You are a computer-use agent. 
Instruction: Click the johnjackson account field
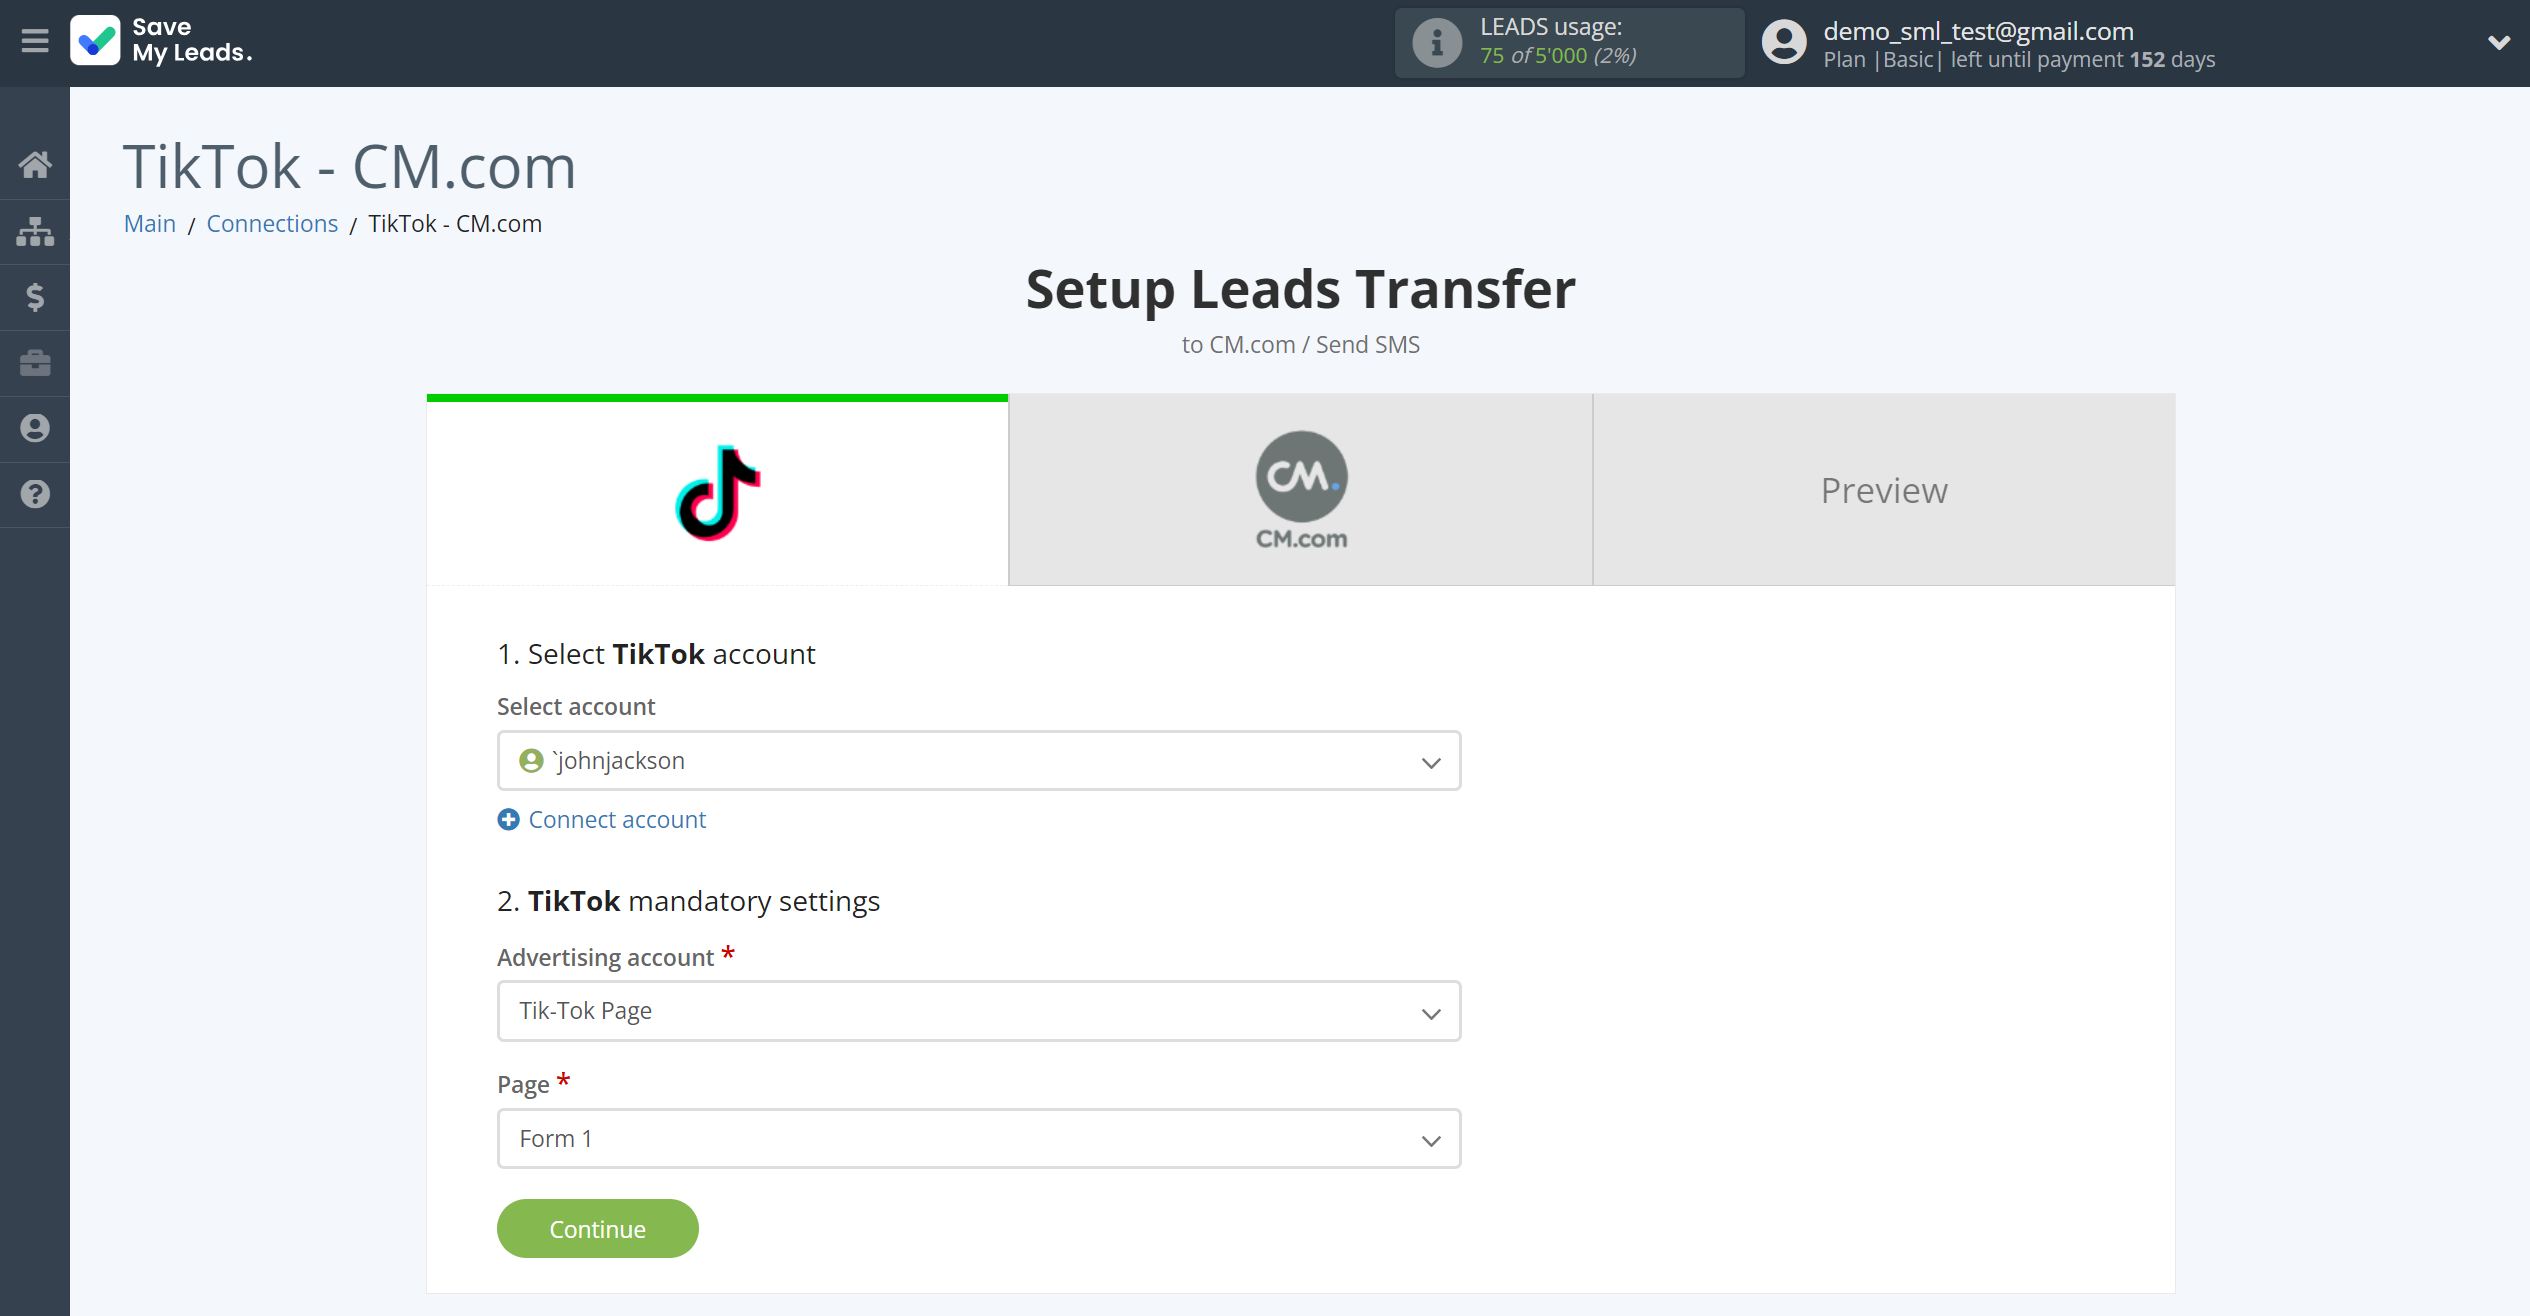tap(979, 760)
